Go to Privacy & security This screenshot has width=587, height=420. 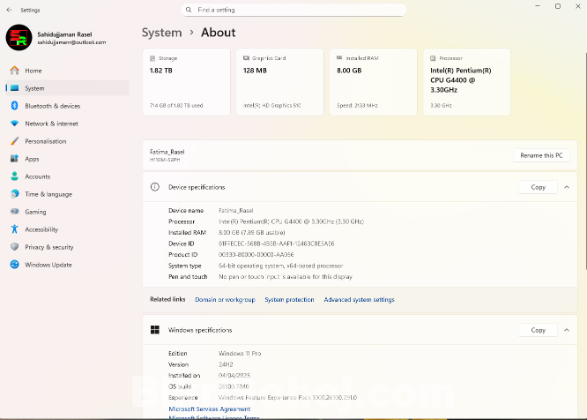(x=67, y=247)
